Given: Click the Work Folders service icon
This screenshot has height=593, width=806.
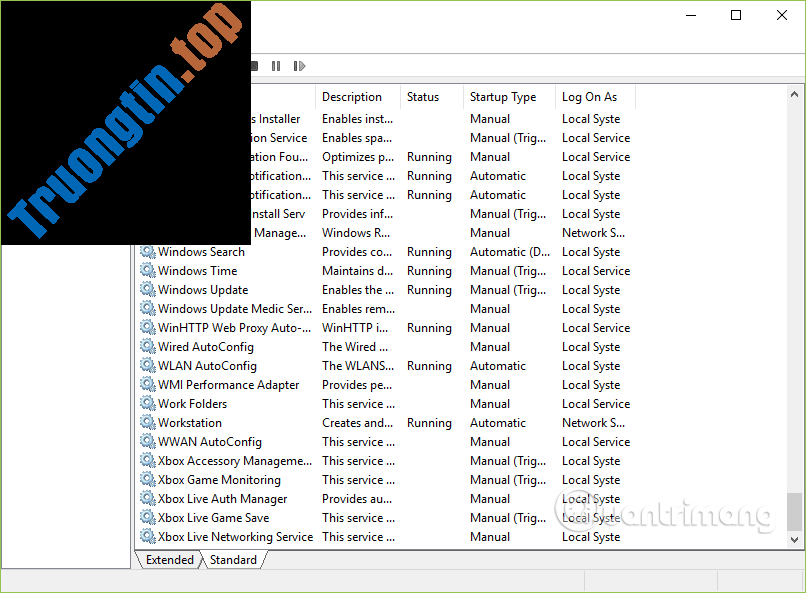Looking at the screenshot, I should click(x=148, y=404).
